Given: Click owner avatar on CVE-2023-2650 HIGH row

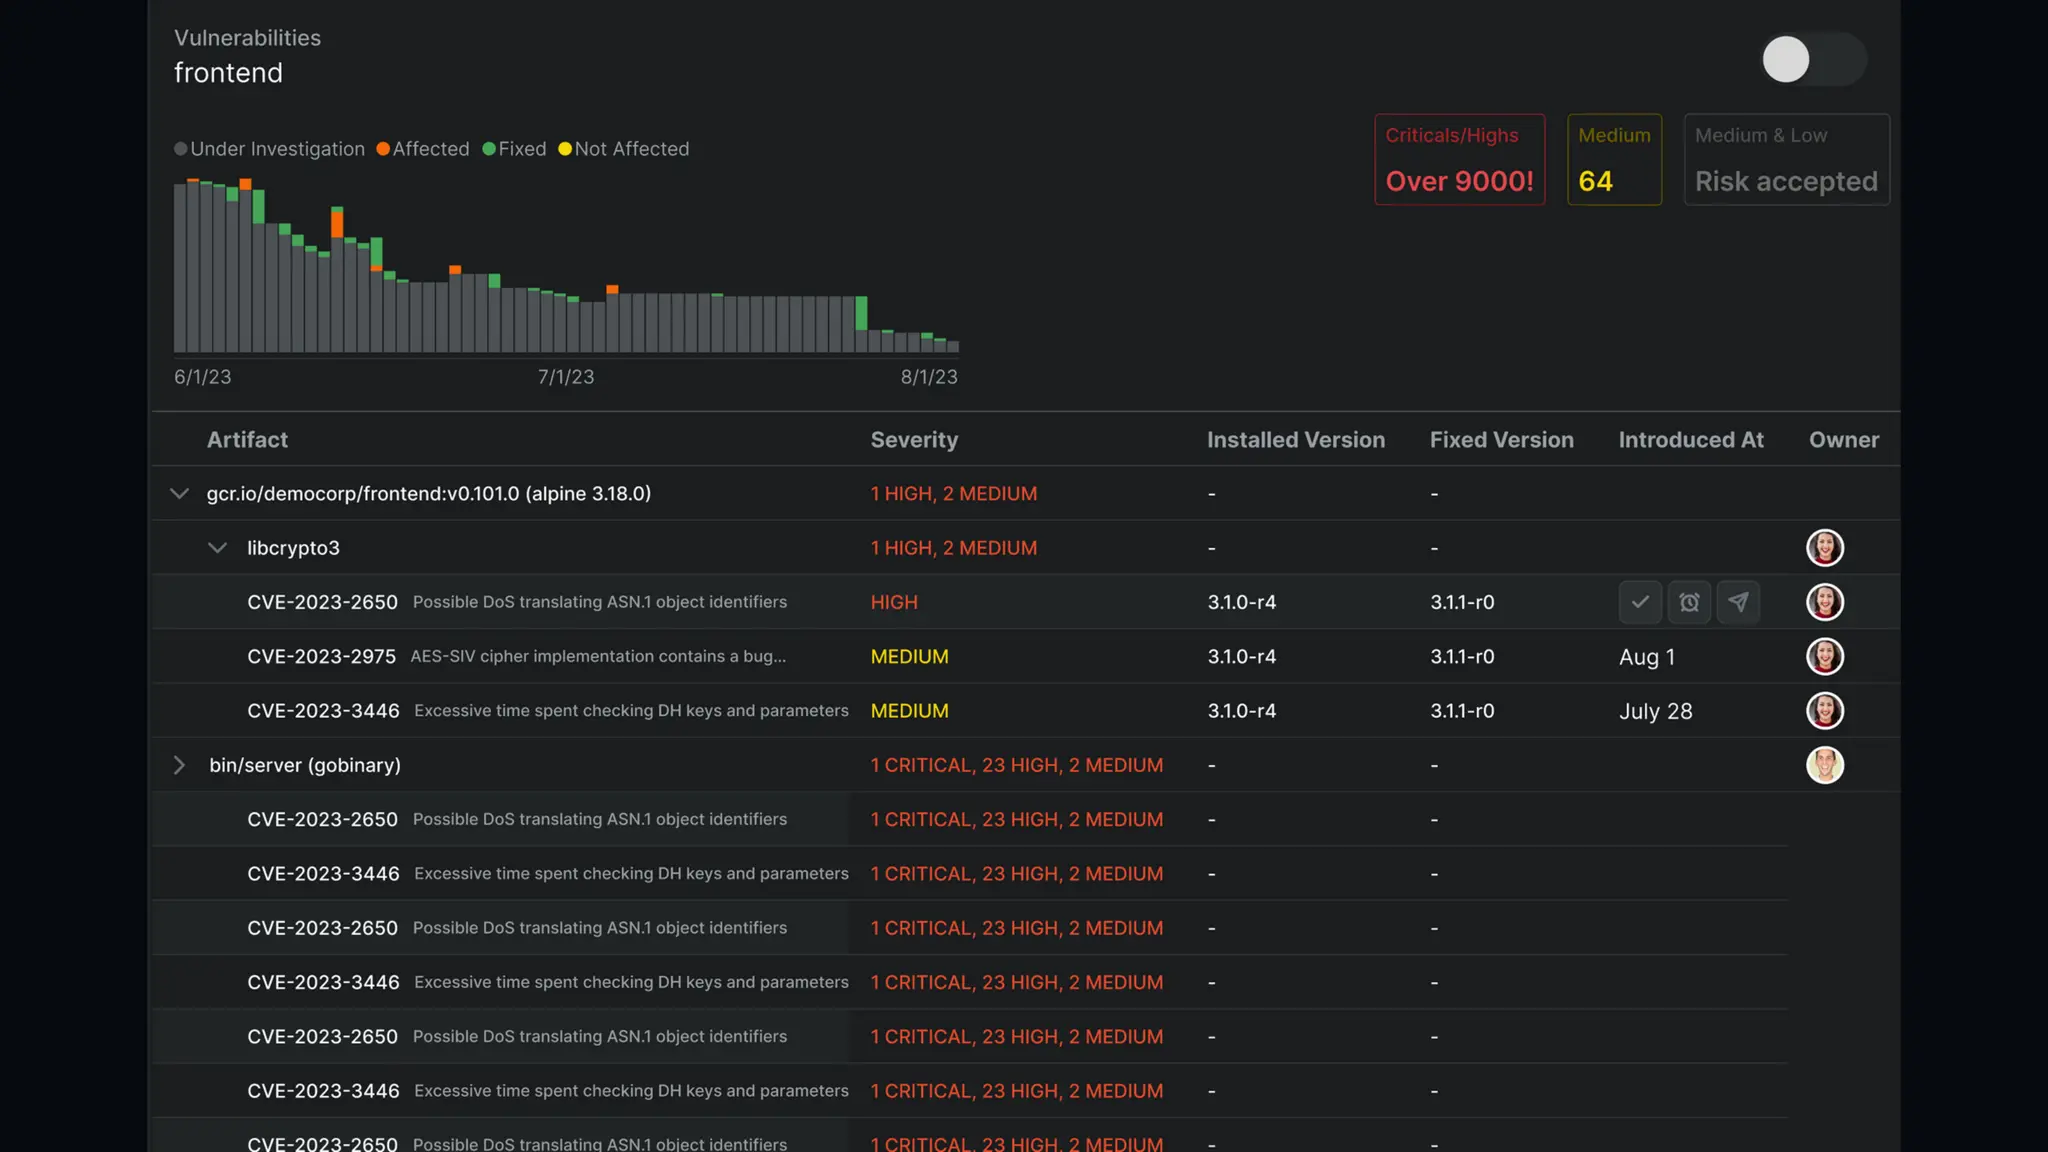Looking at the screenshot, I should click(1824, 602).
